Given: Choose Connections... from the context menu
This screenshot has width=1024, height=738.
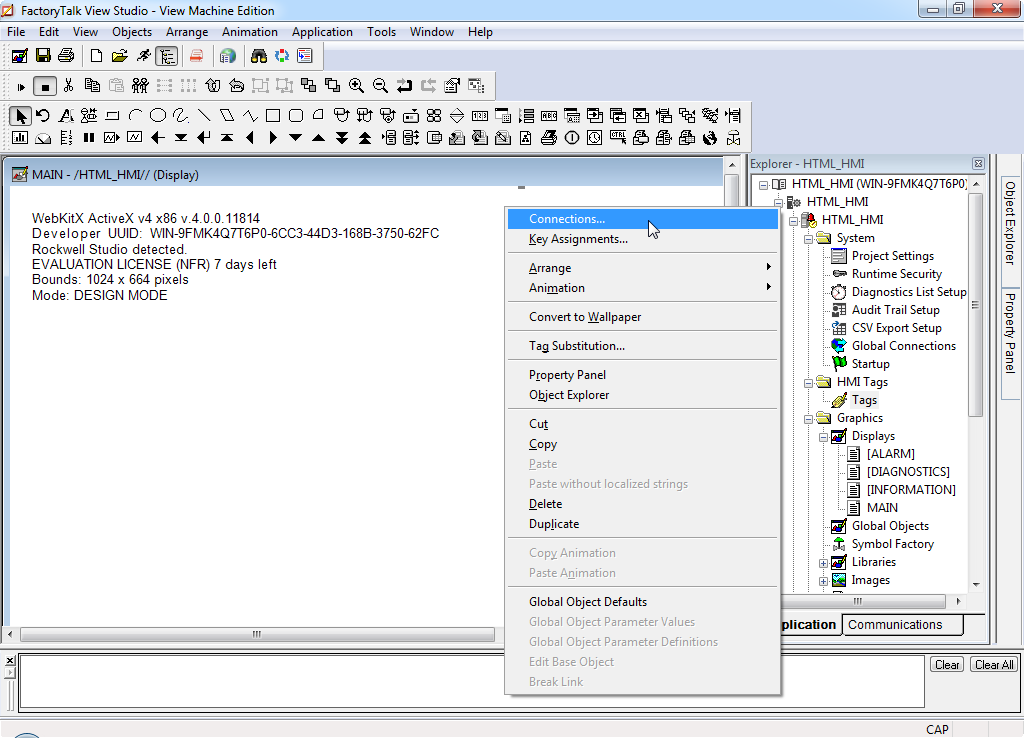Looking at the screenshot, I should pyautogui.click(x=643, y=219).
